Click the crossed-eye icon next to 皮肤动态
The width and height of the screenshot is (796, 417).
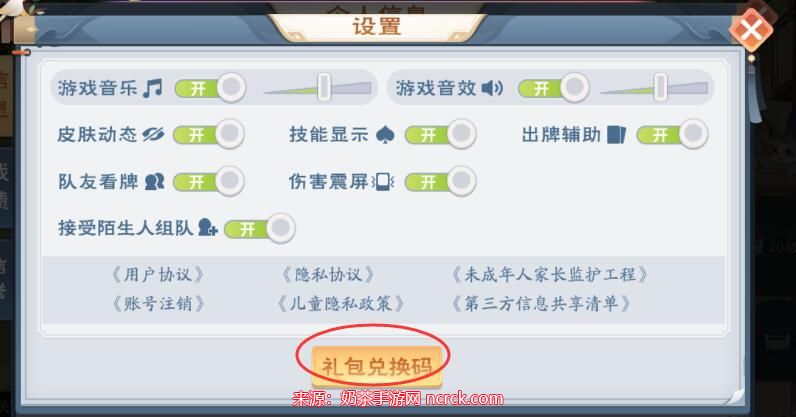[153, 135]
